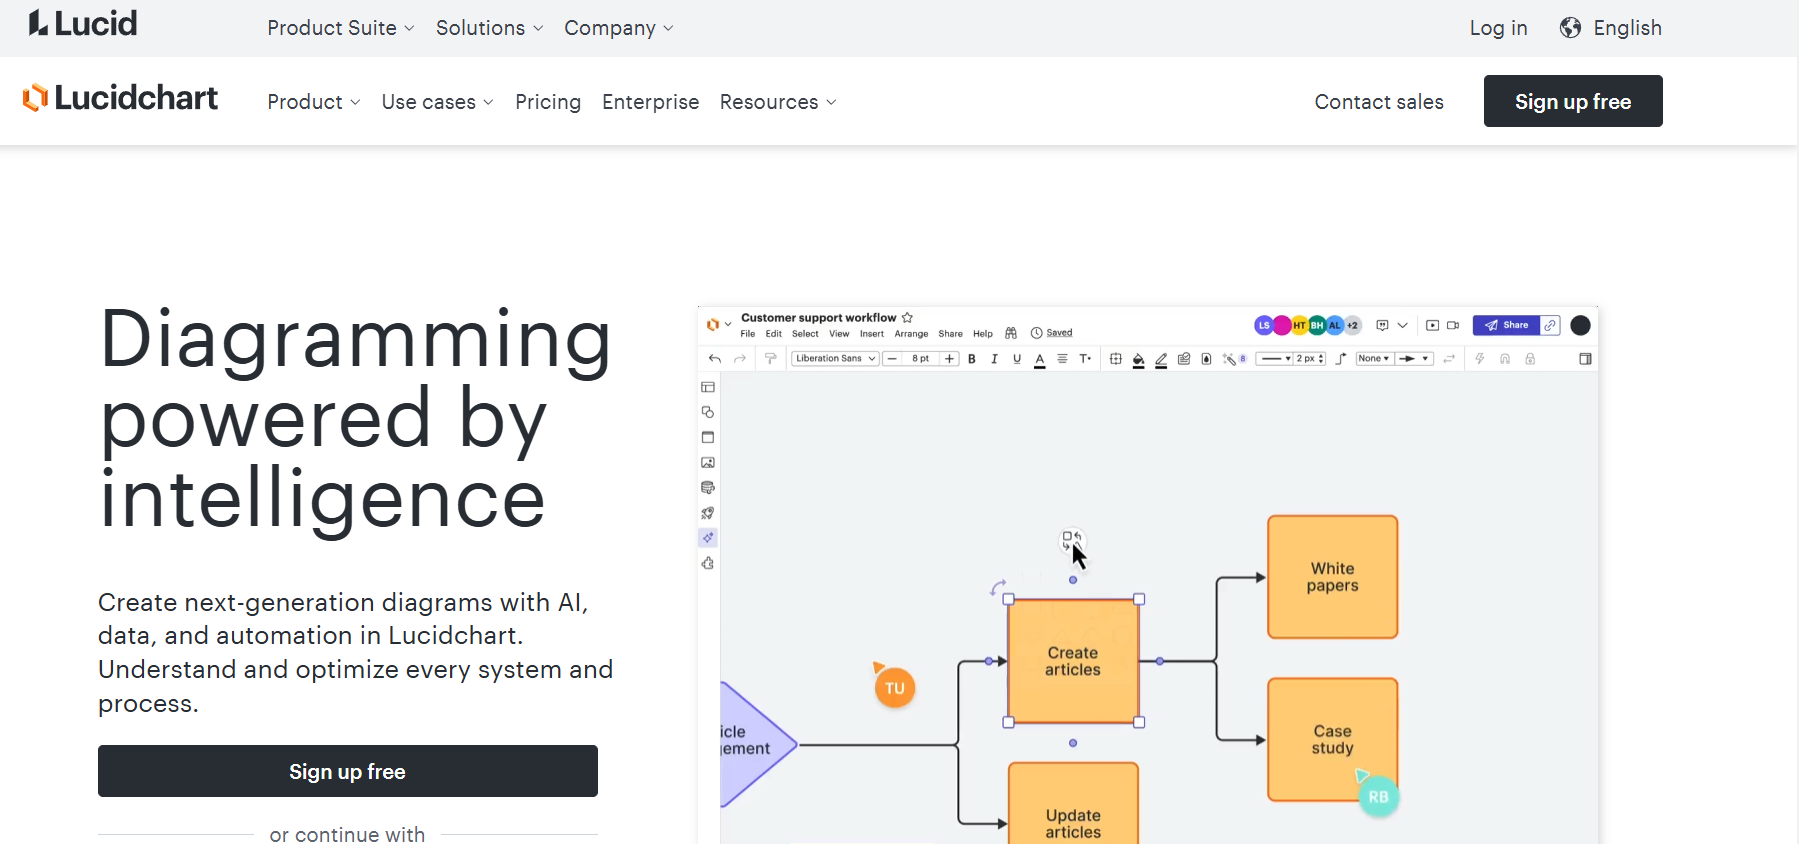
Task: Toggle the magnet snap icon
Action: tap(1505, 359)
